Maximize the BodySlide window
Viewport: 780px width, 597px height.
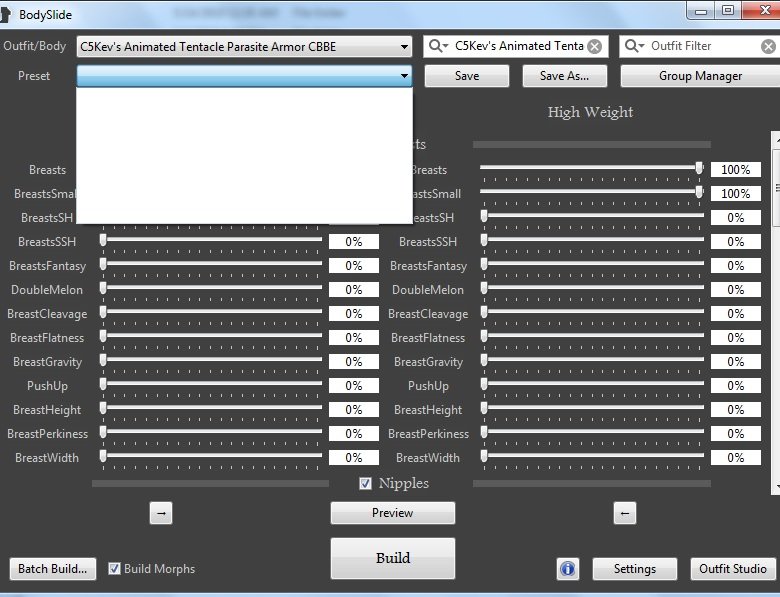pyautogui.click(x=728, y=11)
